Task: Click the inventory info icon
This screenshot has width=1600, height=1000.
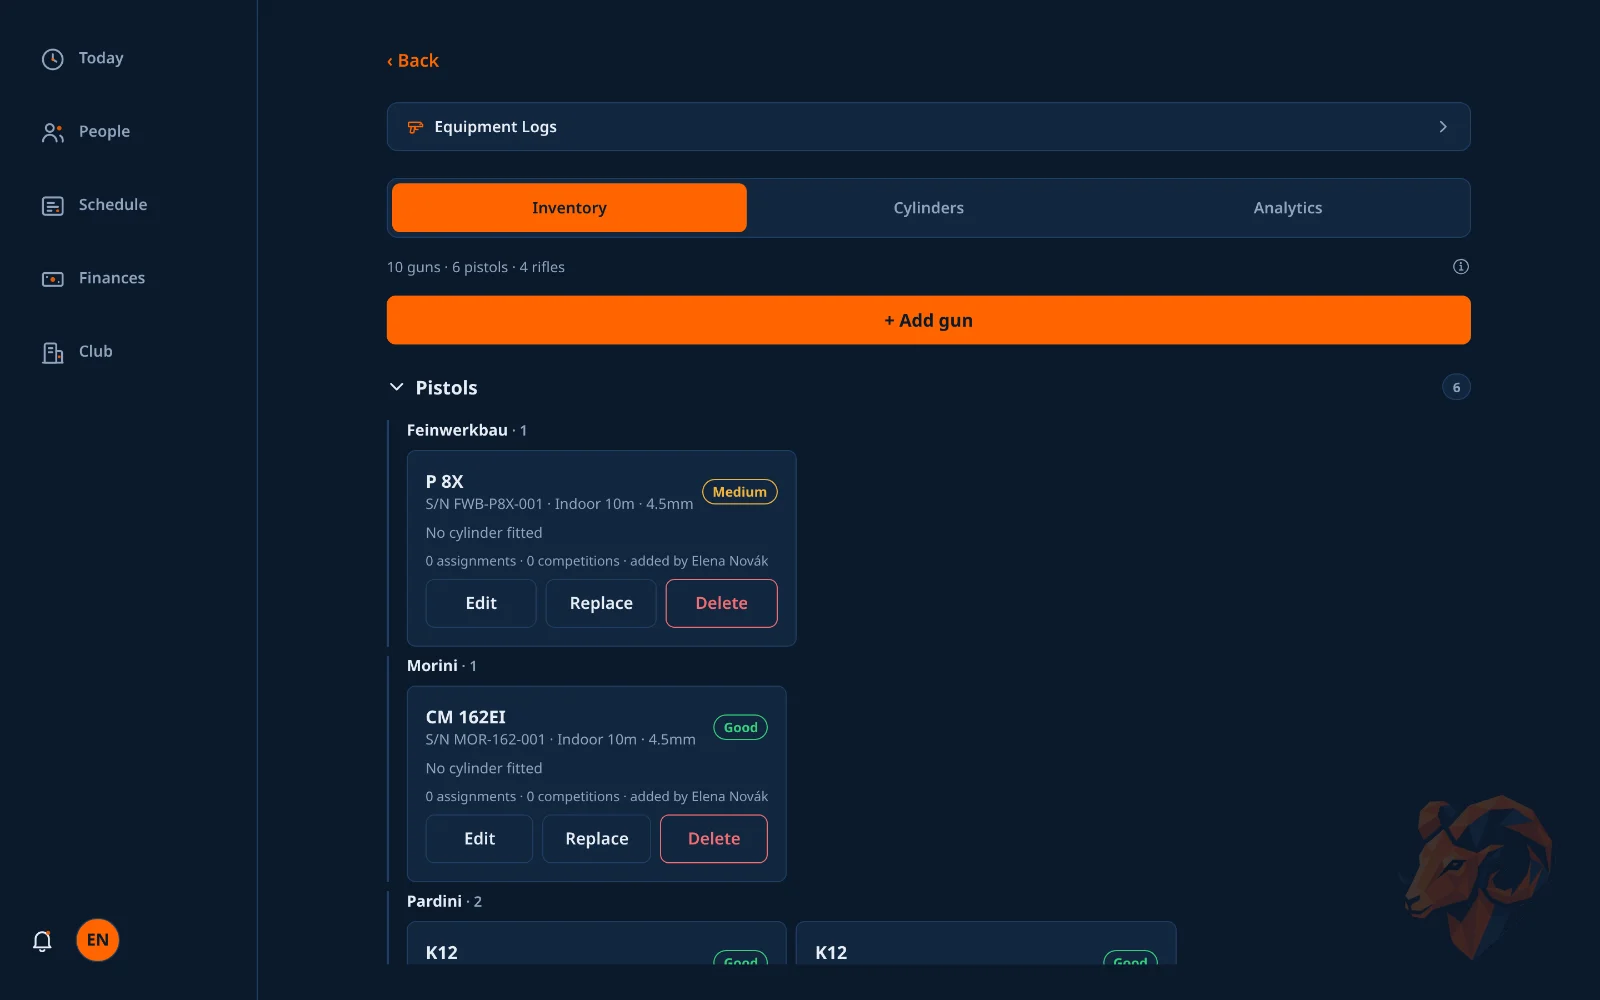Action: tap(1461, 267)
